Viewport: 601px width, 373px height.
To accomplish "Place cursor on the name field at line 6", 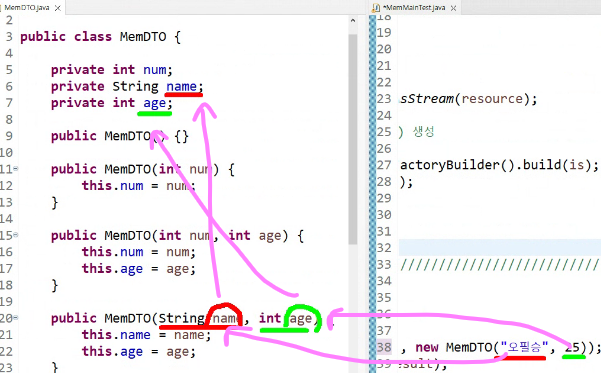I will pos(181,87).
